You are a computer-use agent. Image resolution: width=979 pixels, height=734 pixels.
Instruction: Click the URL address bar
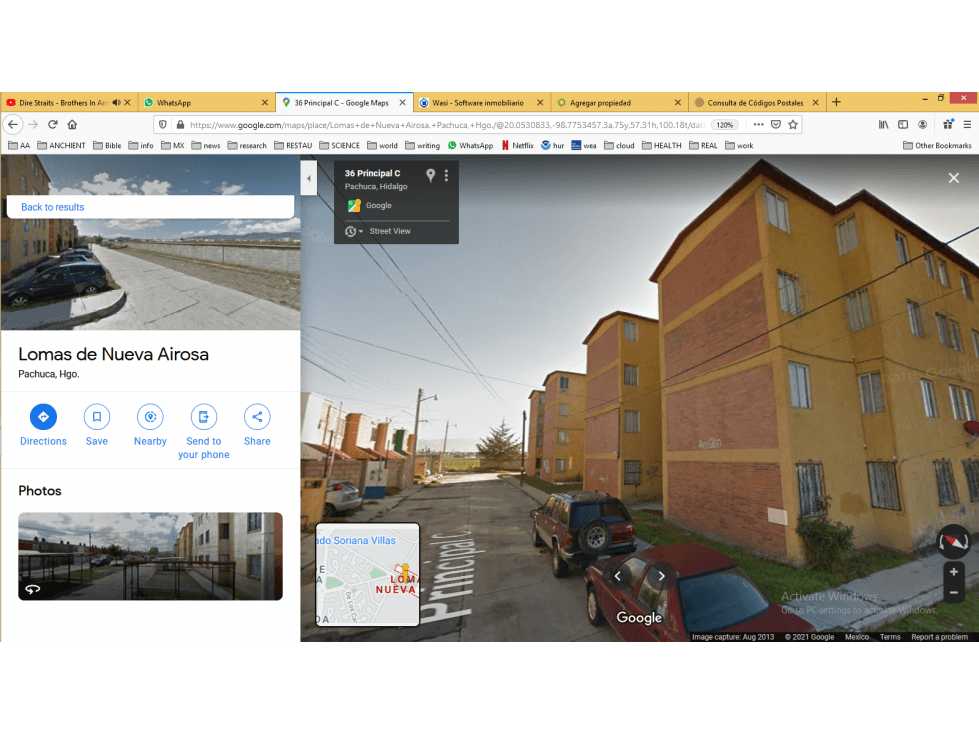pos(446,125)
